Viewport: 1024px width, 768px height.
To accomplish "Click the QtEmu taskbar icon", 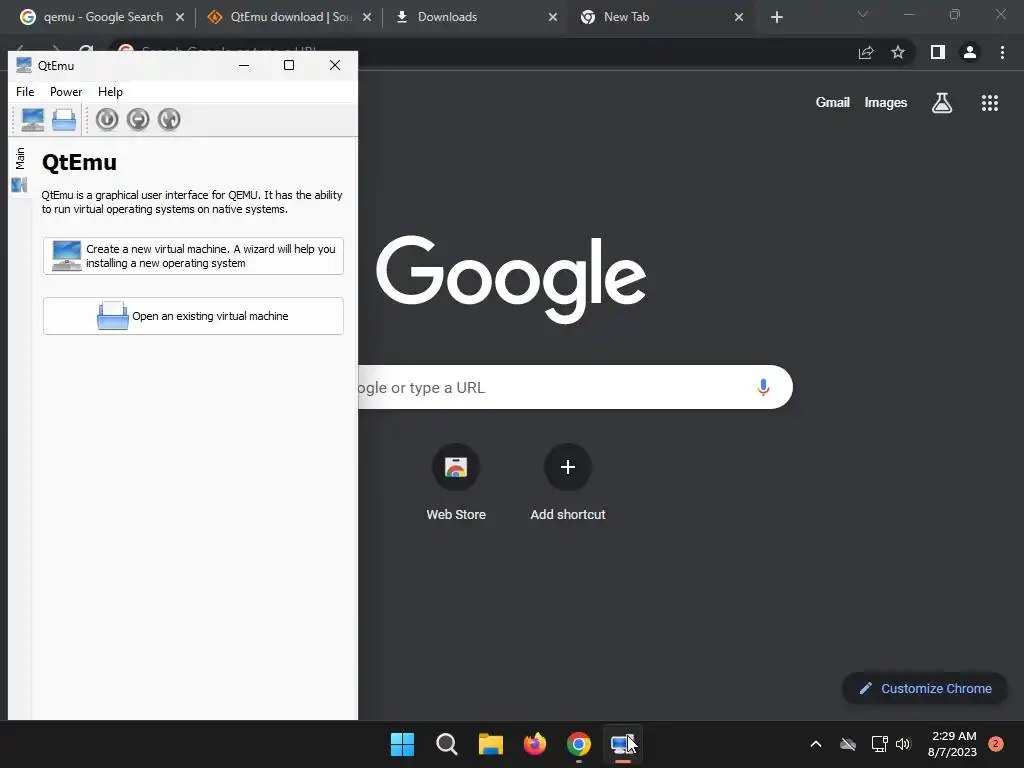I will pos(623,744).
